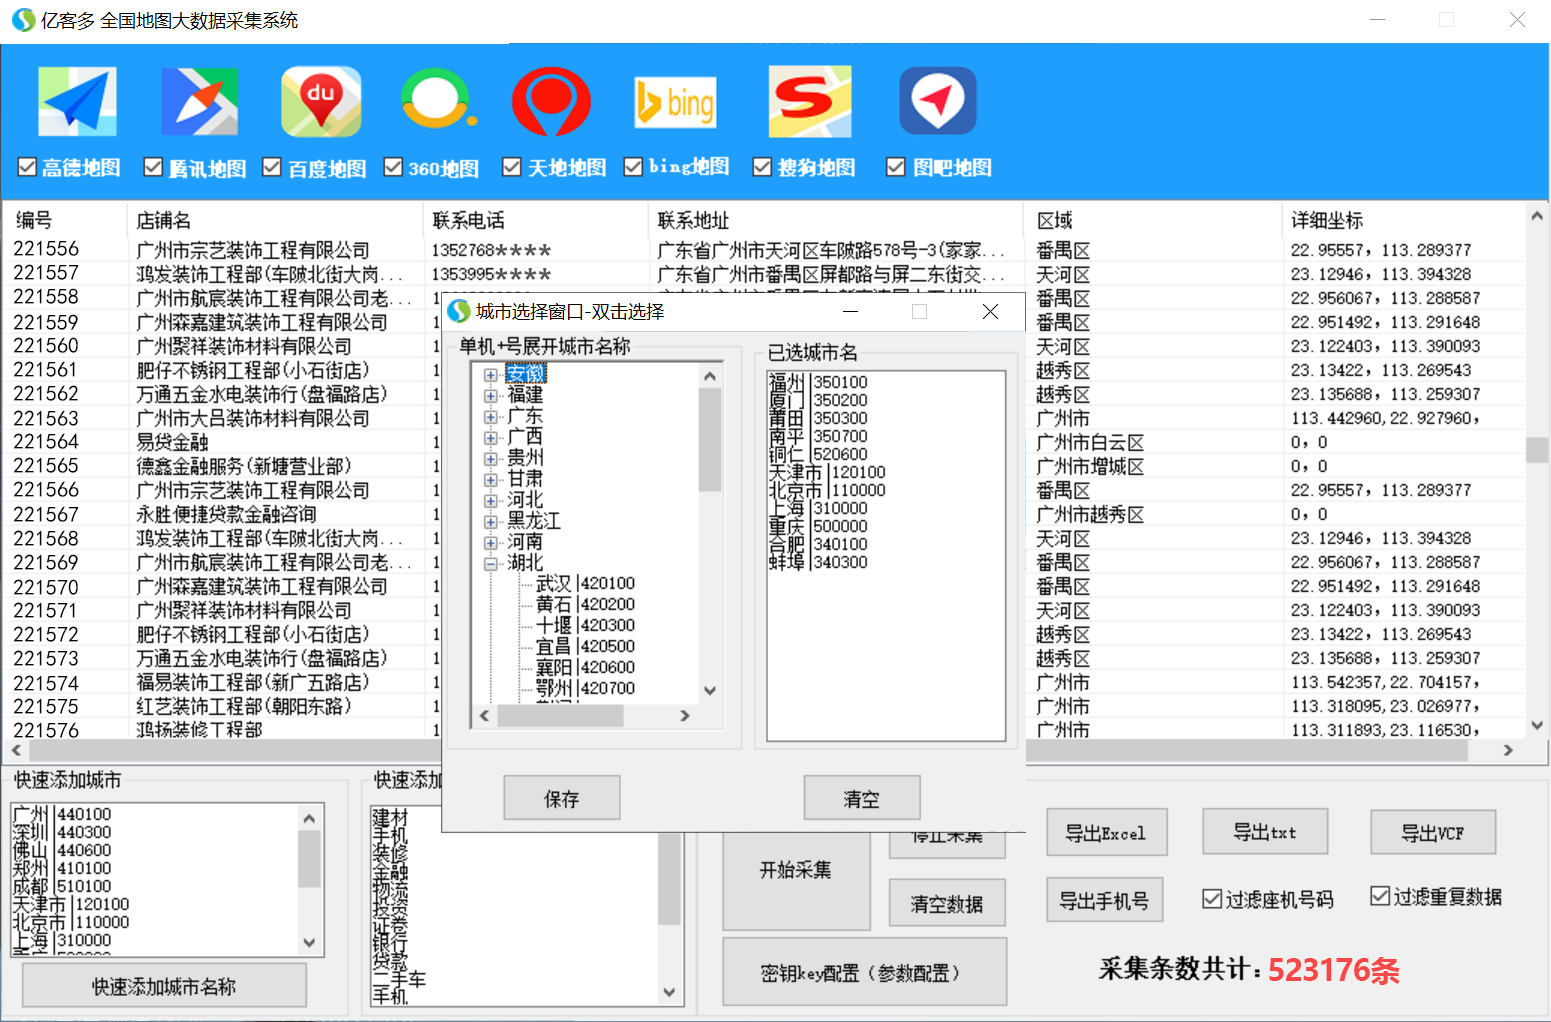This screenshot has height=1022, width=1551.
Task: Select 武汉 420100 in the city tree
Action: 585,583
